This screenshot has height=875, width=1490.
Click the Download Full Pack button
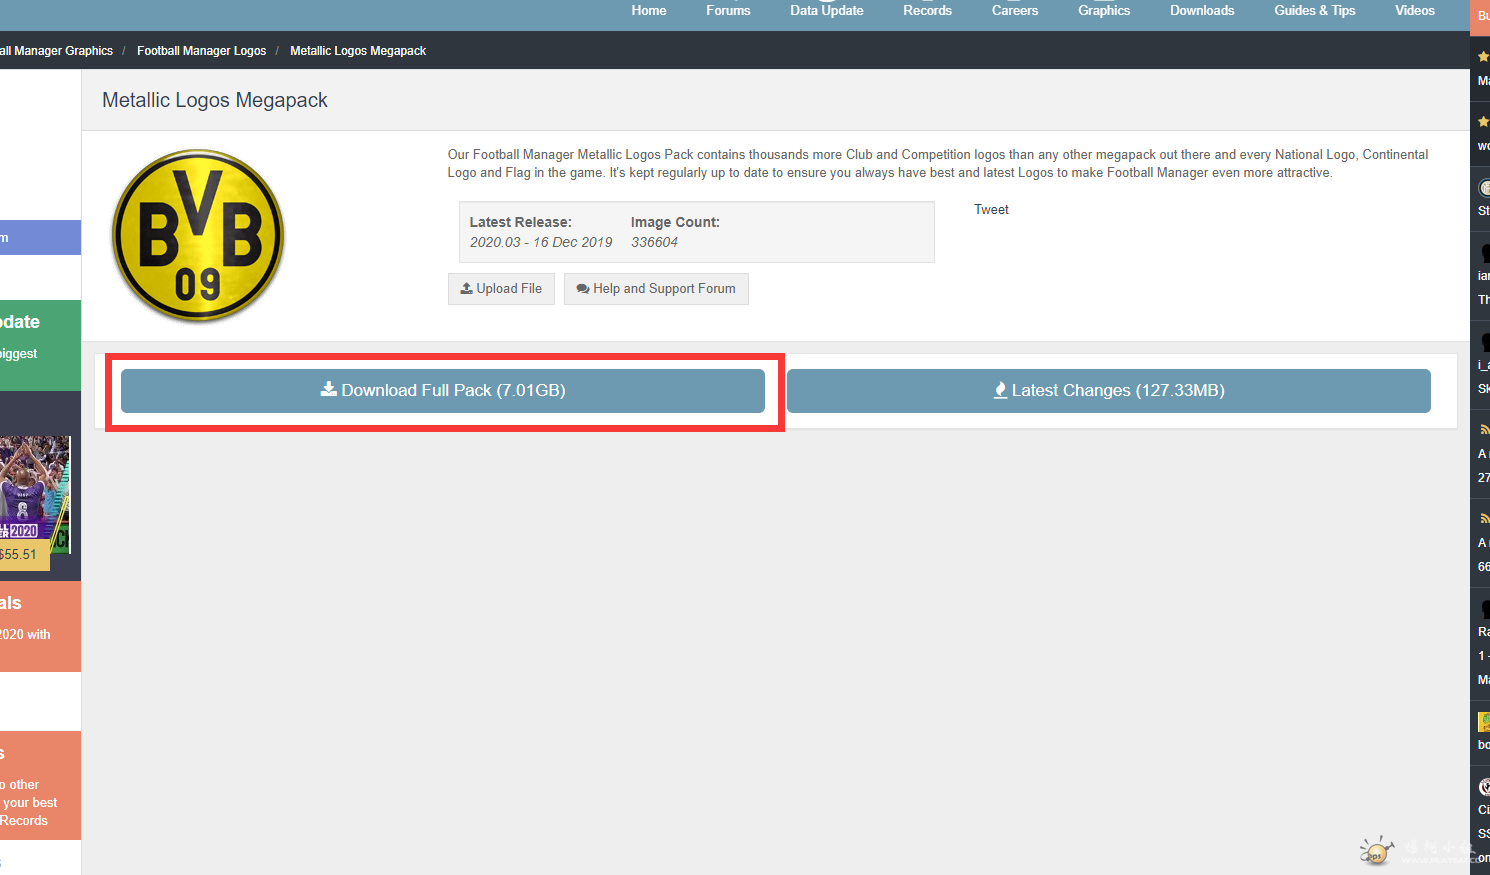click(442, 391)
